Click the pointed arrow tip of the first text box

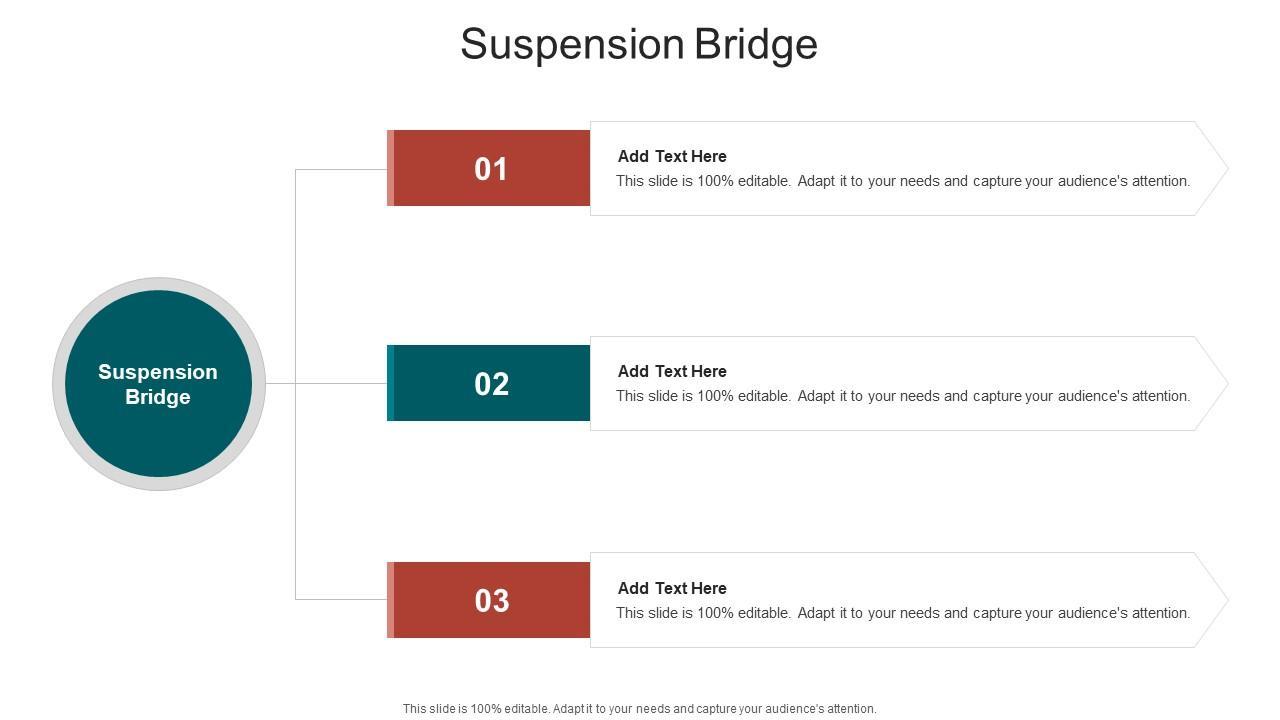(x=1215, y=168)
